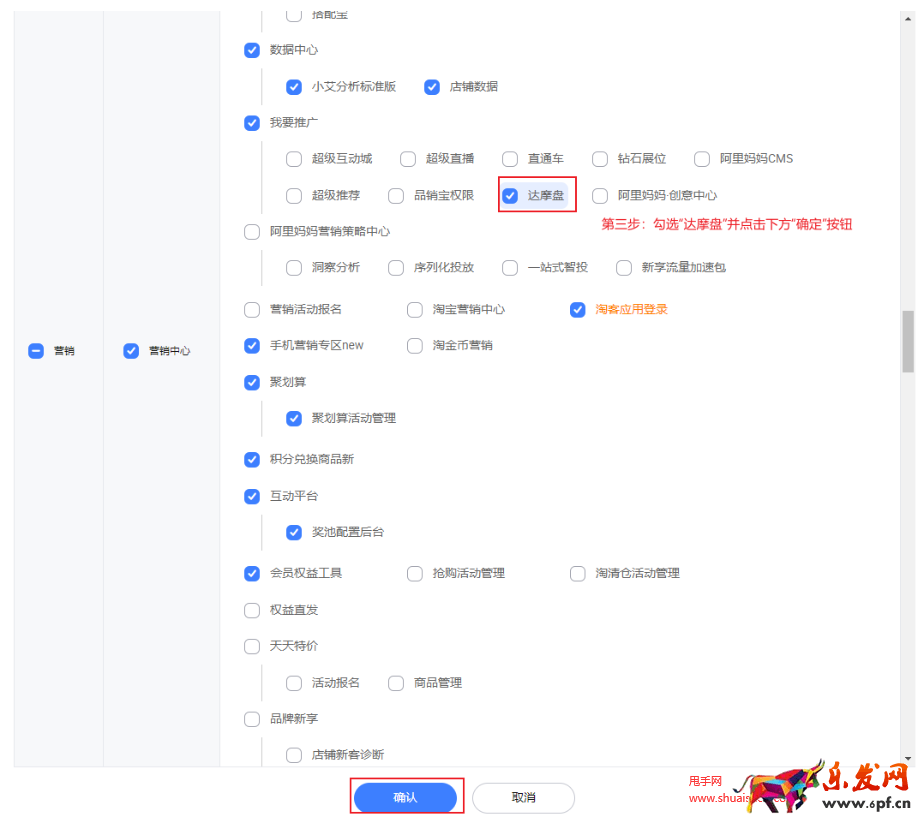Screen dimensions: 921x824
Task: Check the 商品管理 checkbox
Action: coord(397,683)
